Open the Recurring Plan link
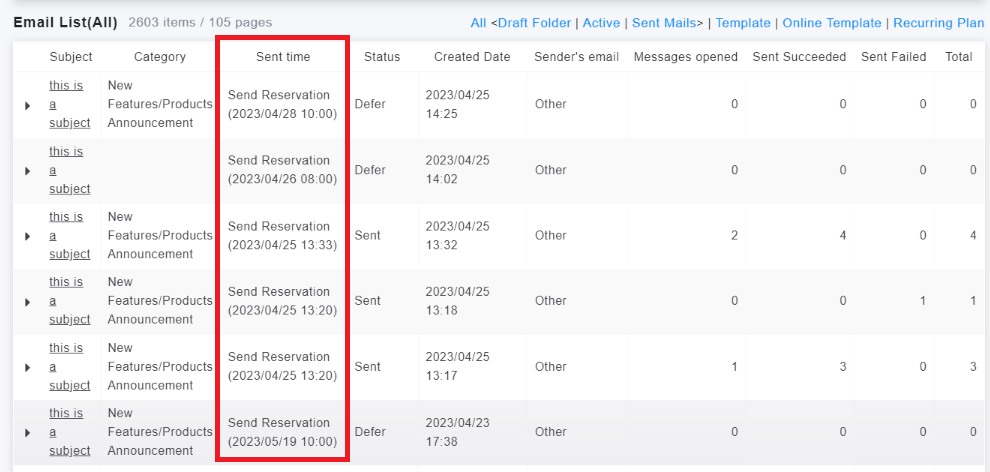 [x=938, y=23]
